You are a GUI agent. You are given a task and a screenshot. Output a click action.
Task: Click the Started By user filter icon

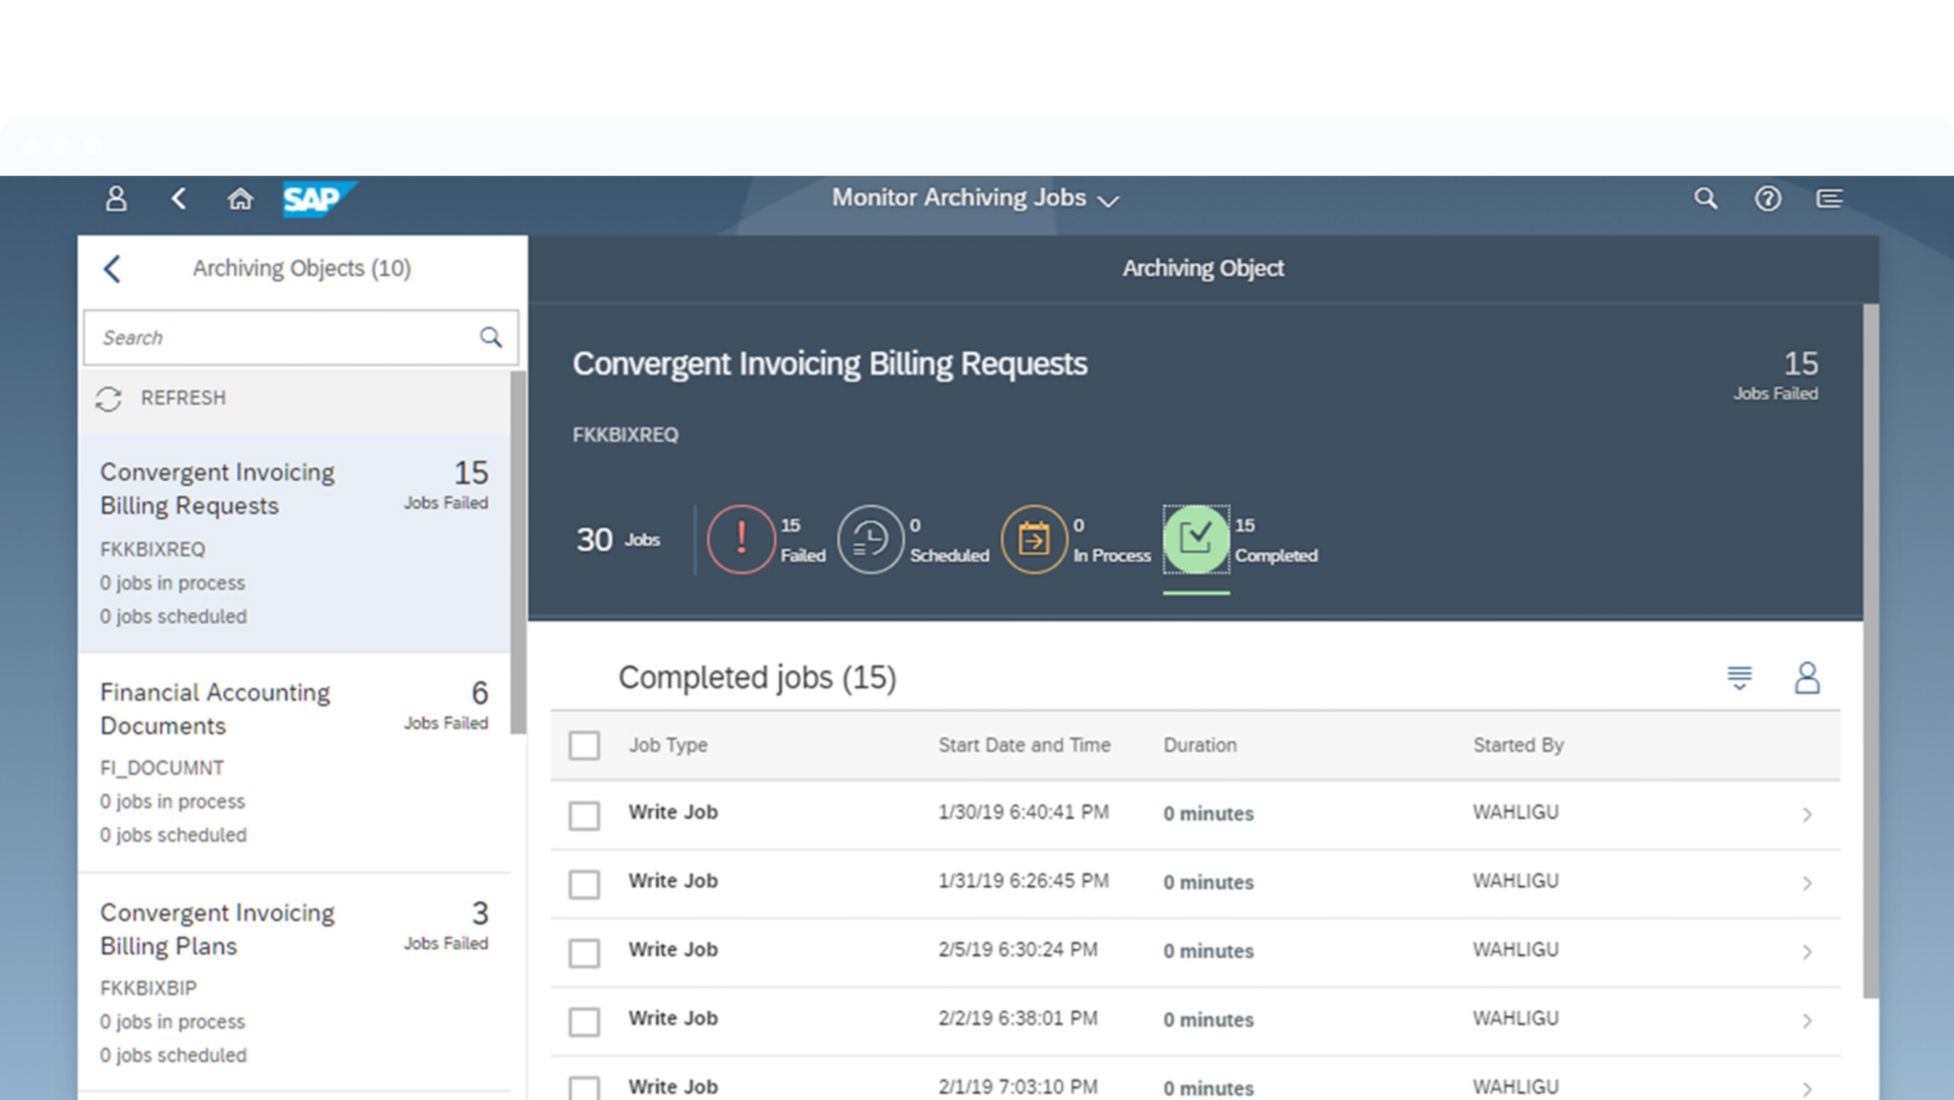point(1806,678)
